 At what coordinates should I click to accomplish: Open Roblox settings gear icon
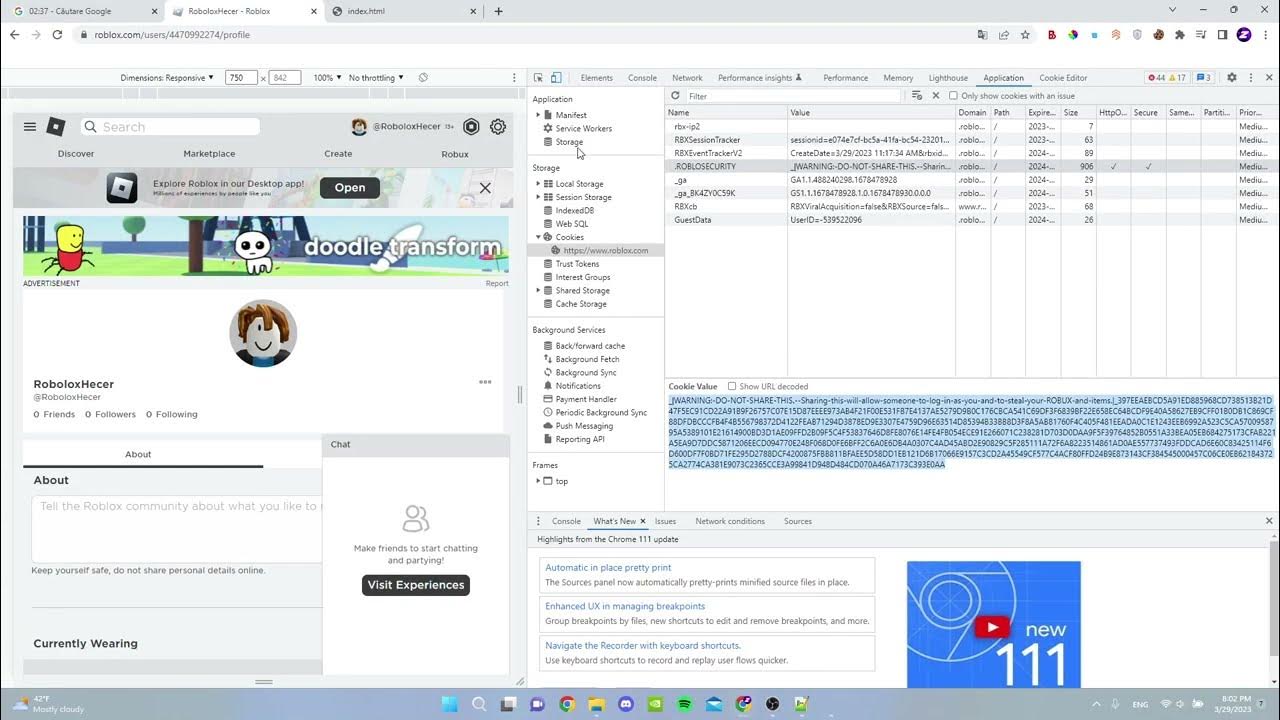[498, 127]
